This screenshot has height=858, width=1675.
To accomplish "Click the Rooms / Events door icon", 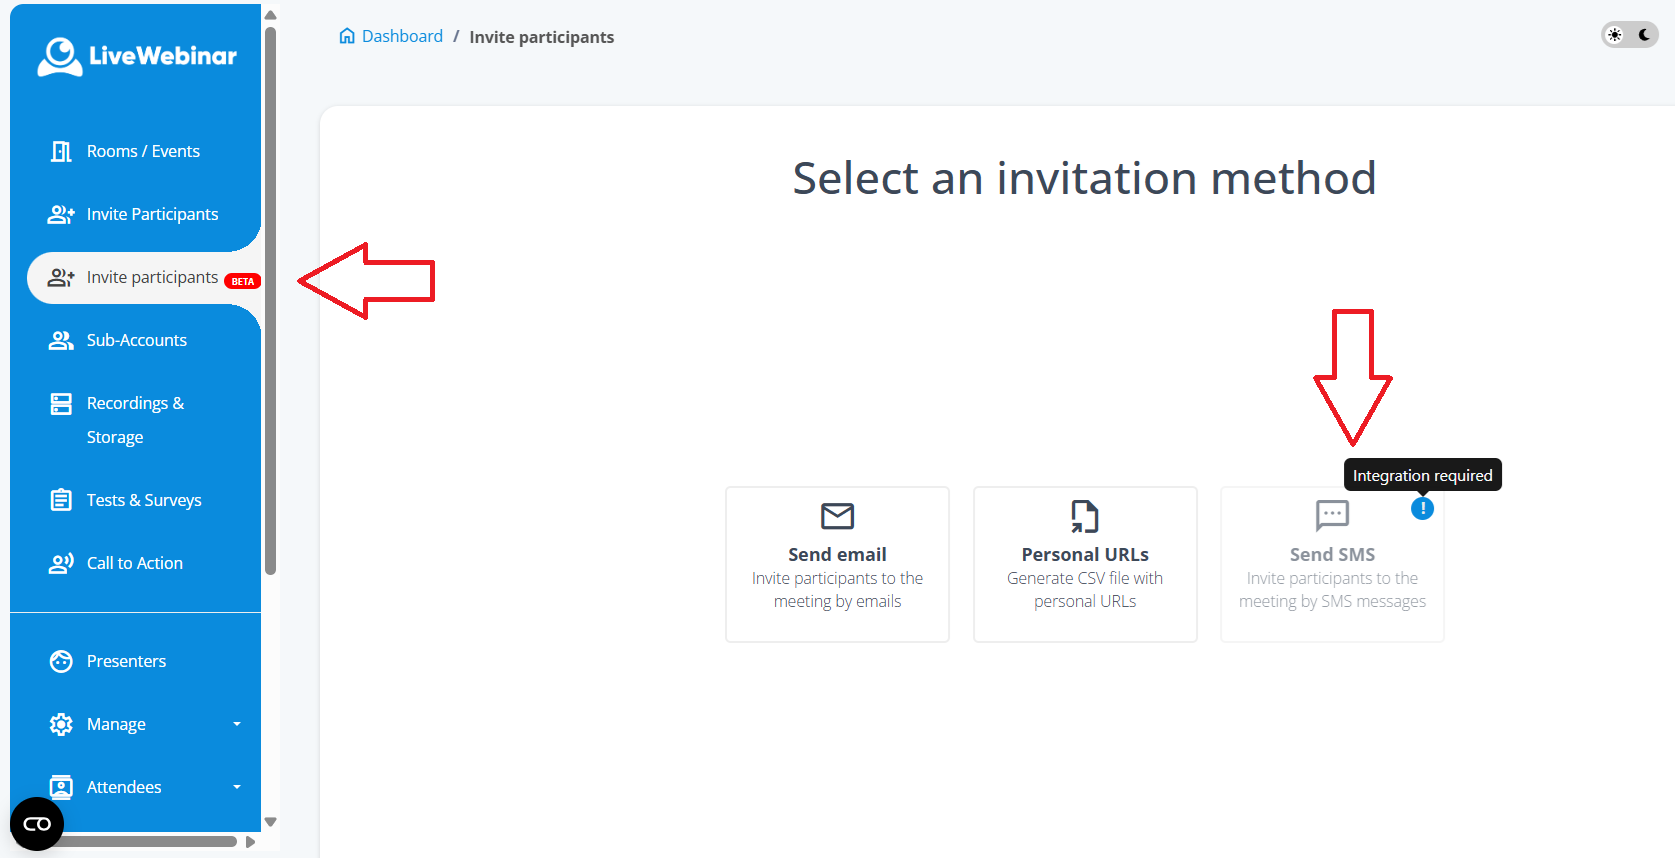I will [x=61, y=151].
